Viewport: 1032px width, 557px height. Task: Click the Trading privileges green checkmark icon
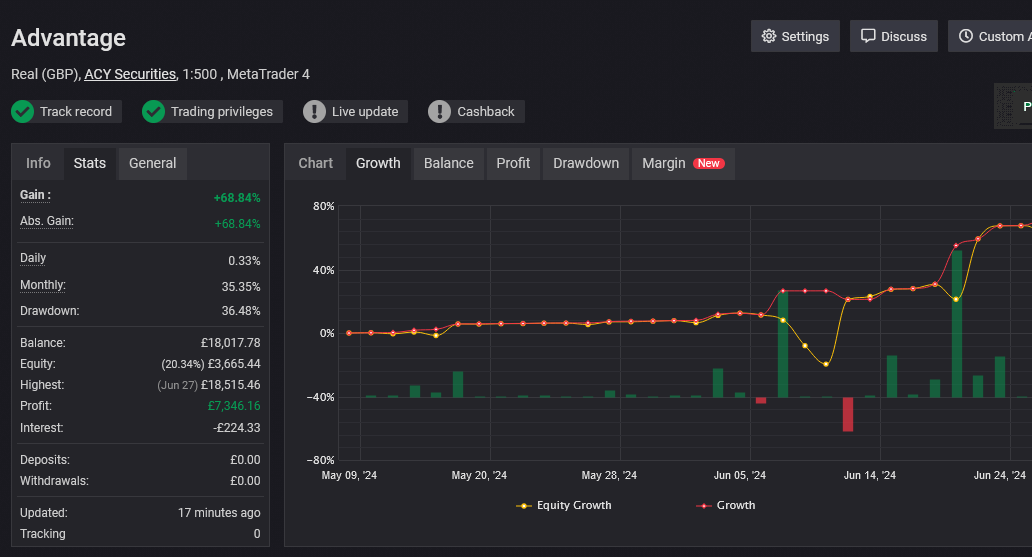pyautogui.click(x=153, y=111)
